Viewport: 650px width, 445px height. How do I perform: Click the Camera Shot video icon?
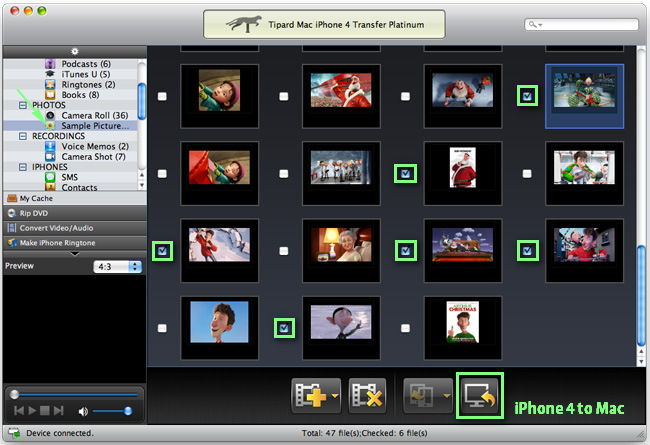pos(50,156)
